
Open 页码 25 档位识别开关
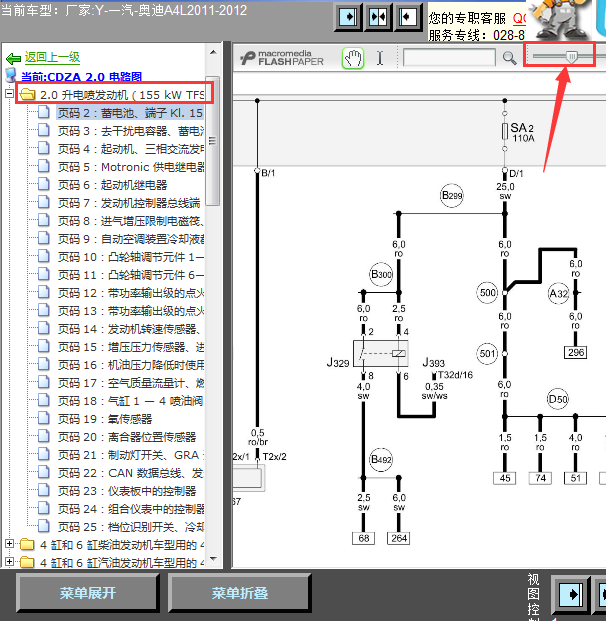point(131,527)
